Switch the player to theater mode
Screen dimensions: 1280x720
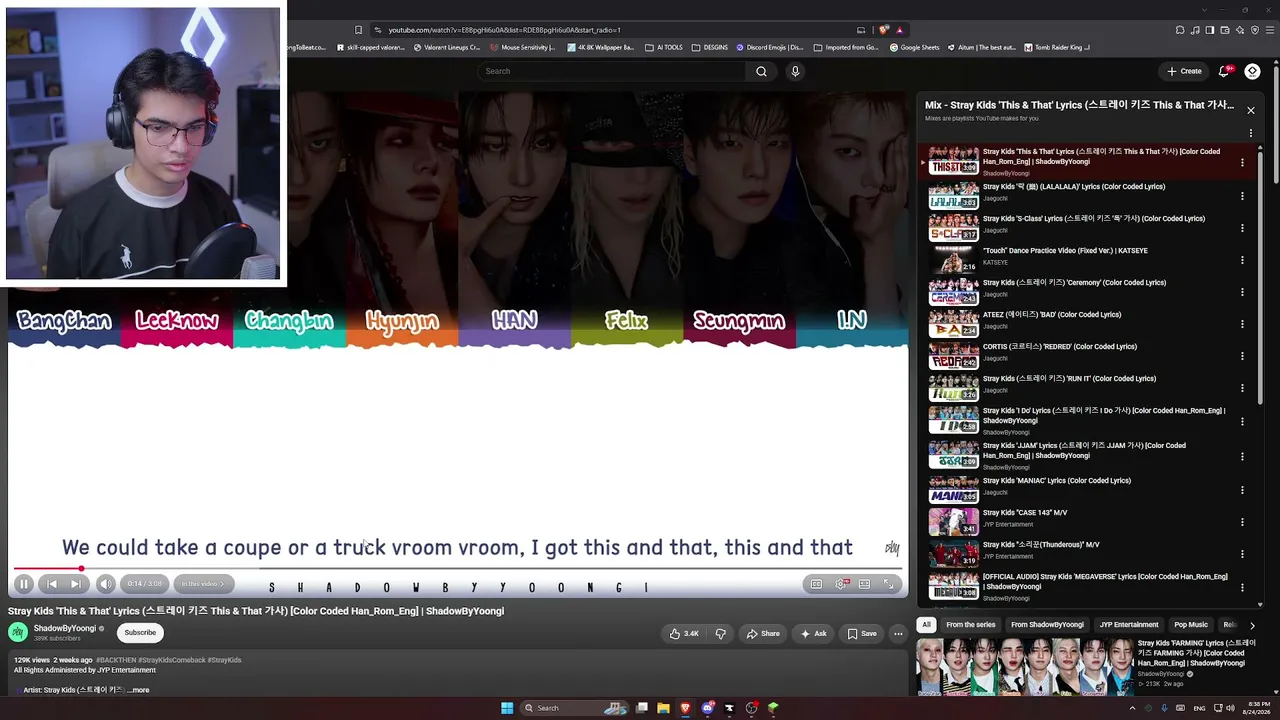pos(864,584)
